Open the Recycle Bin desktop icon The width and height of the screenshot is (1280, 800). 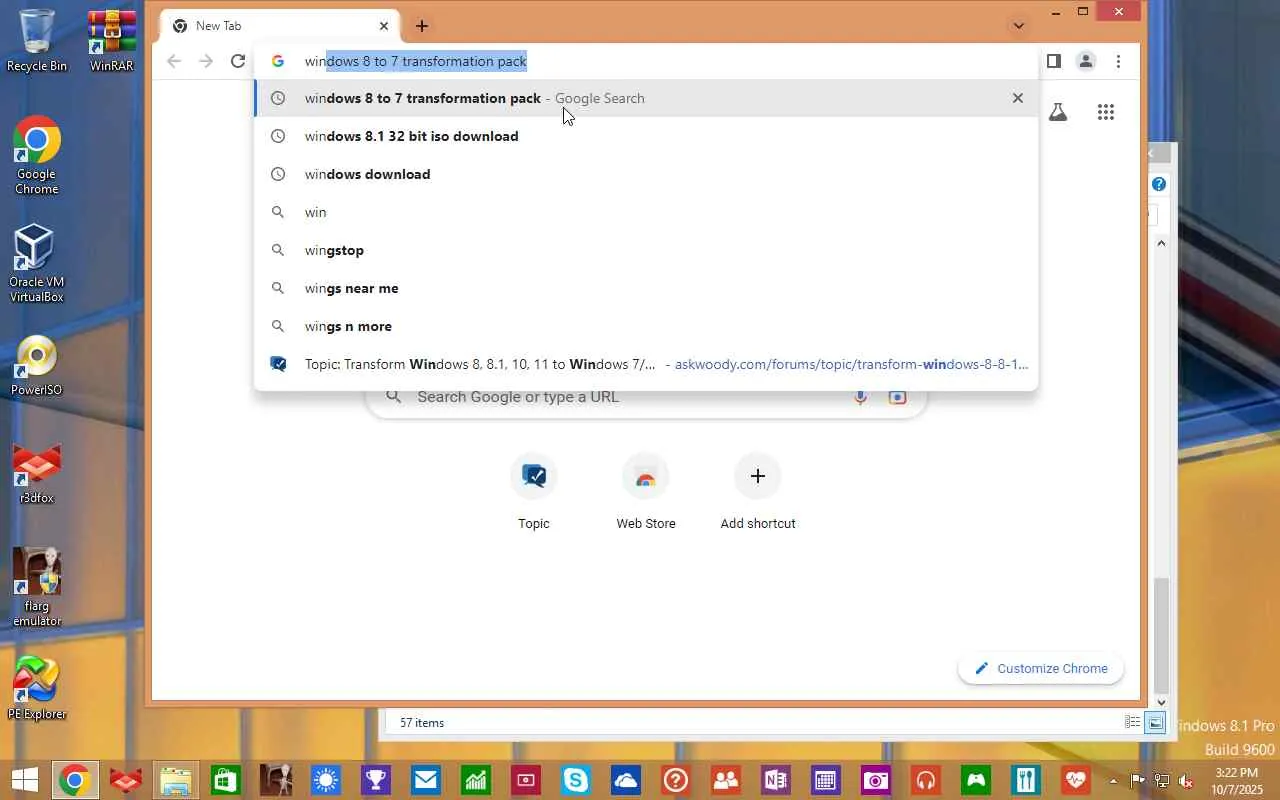(x=37, y=41)
